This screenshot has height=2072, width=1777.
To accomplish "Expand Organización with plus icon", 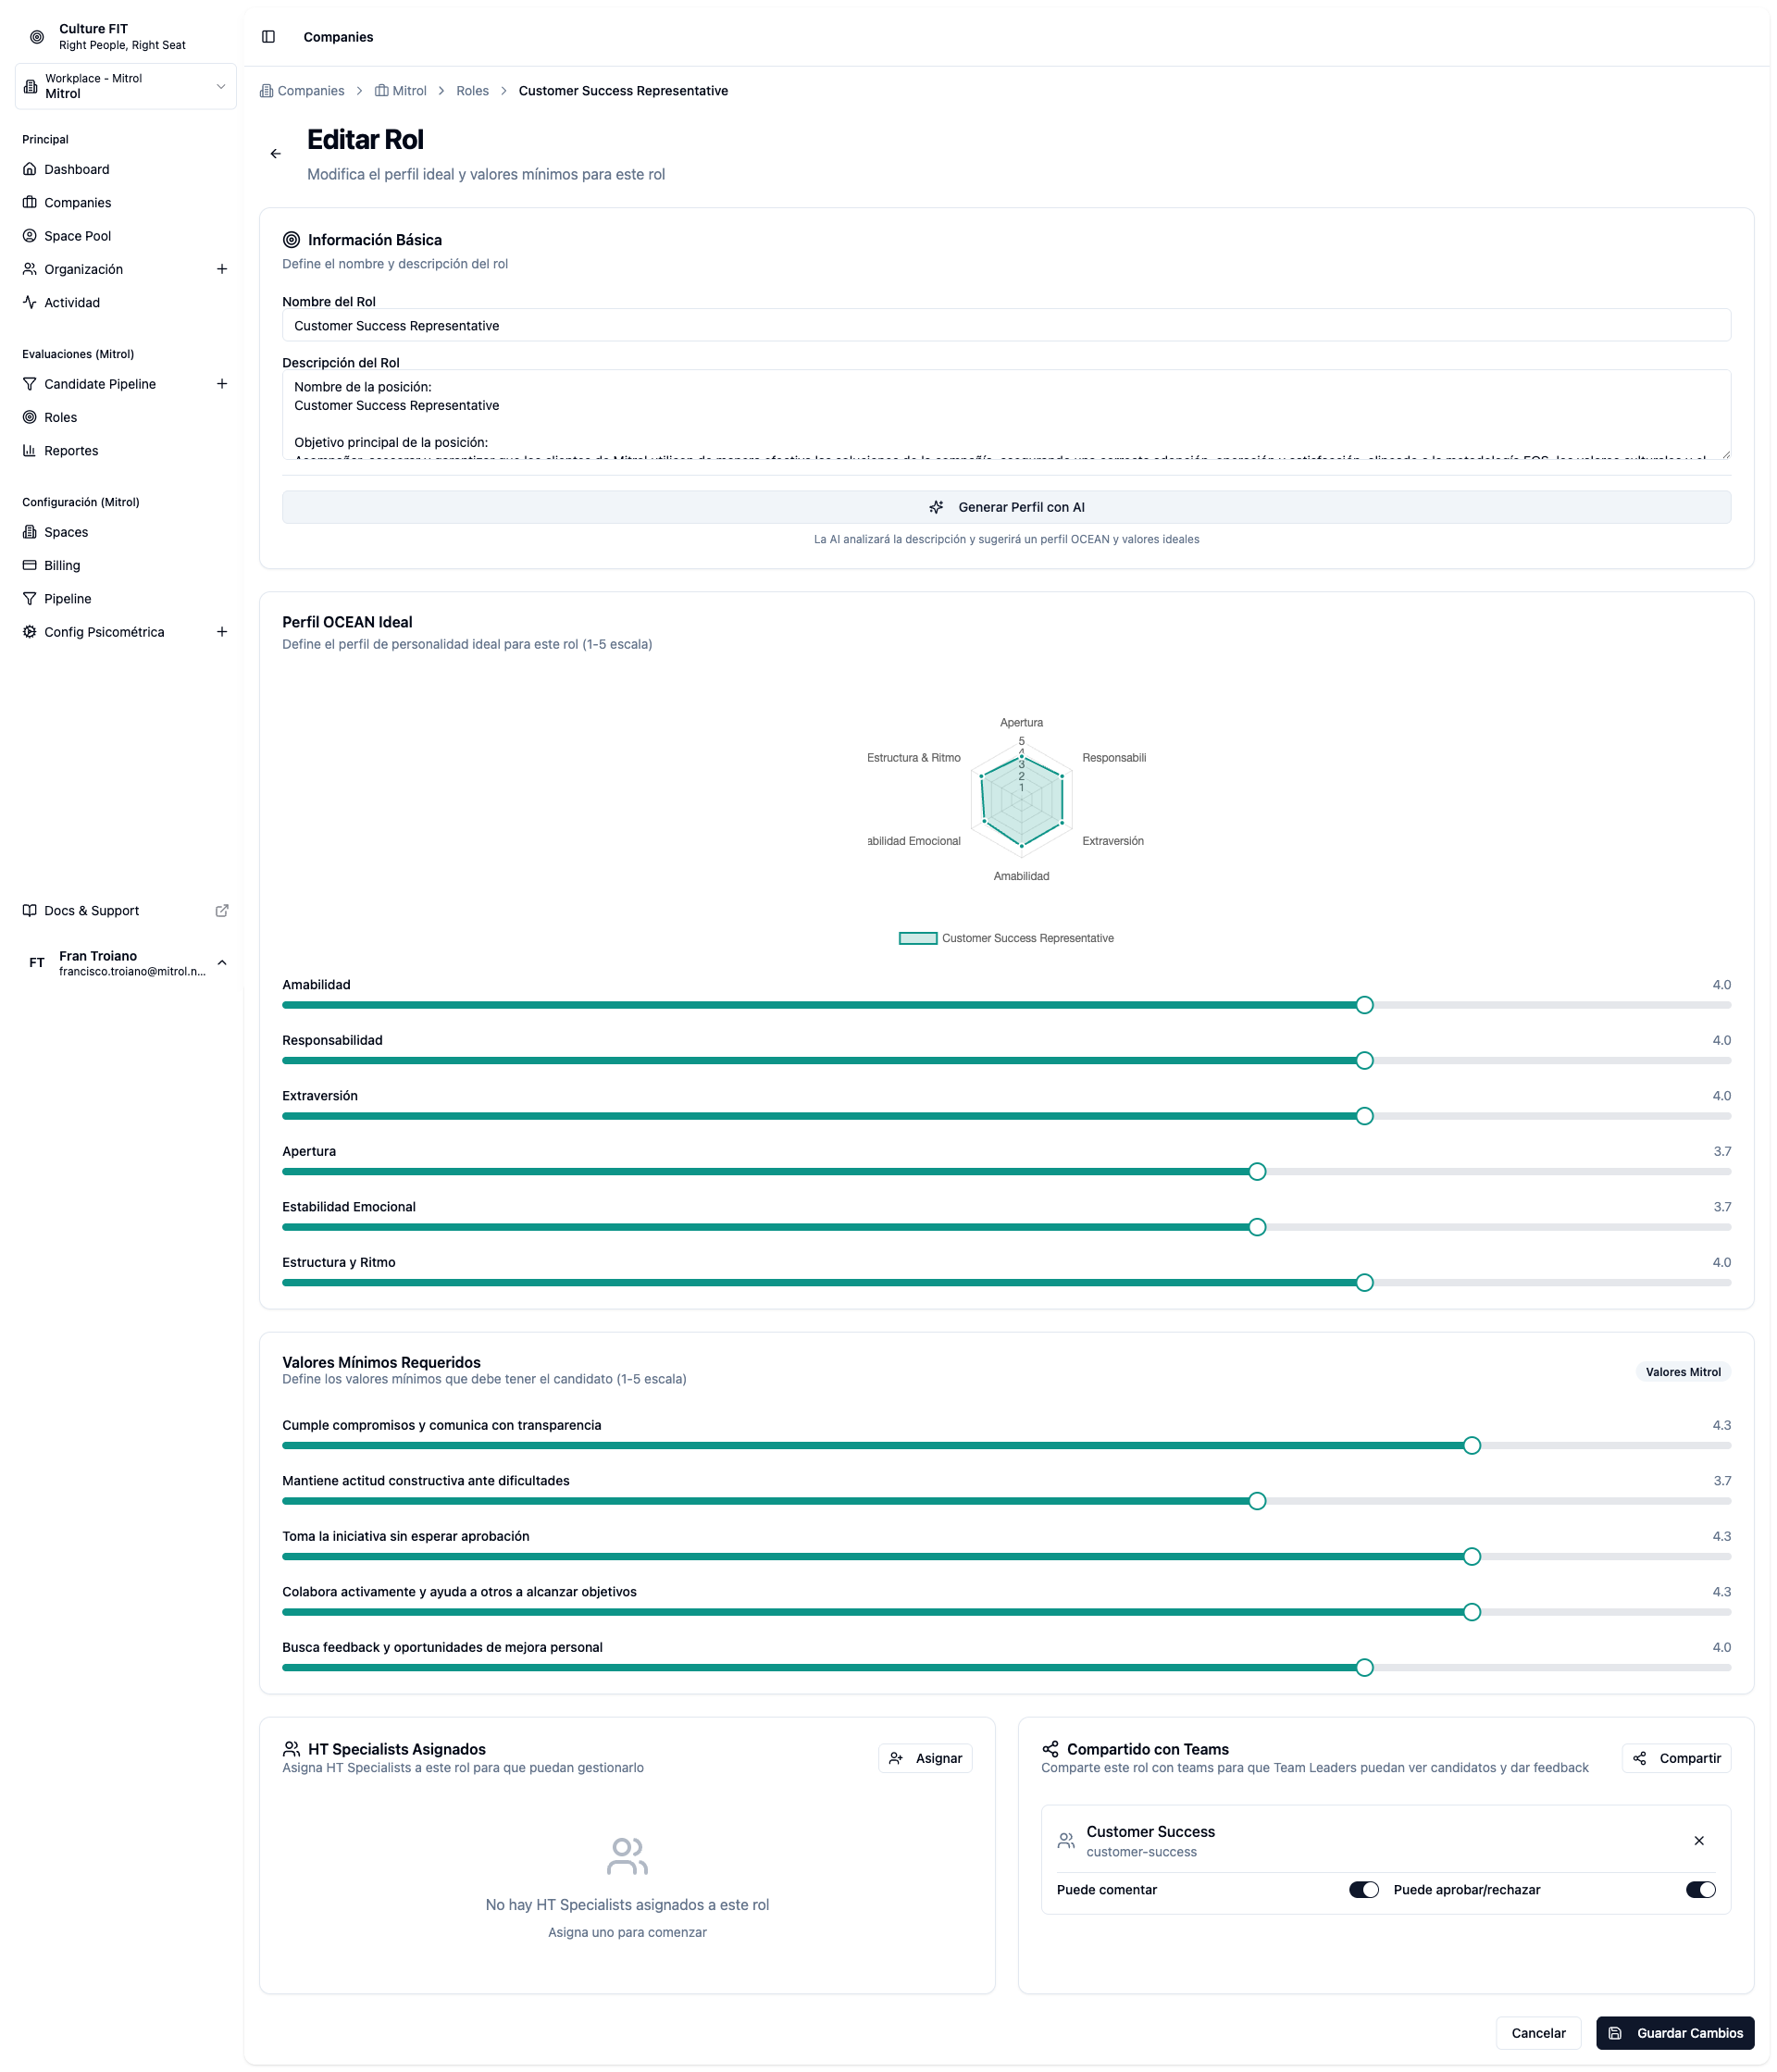I will click(222, 269).
